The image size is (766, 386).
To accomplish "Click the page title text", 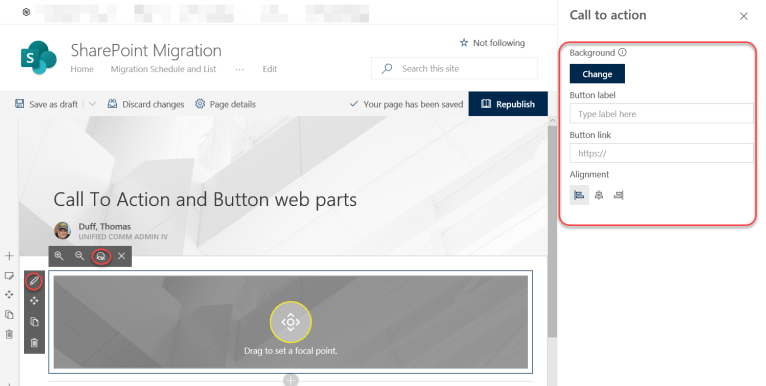I will tap(205, 199).
